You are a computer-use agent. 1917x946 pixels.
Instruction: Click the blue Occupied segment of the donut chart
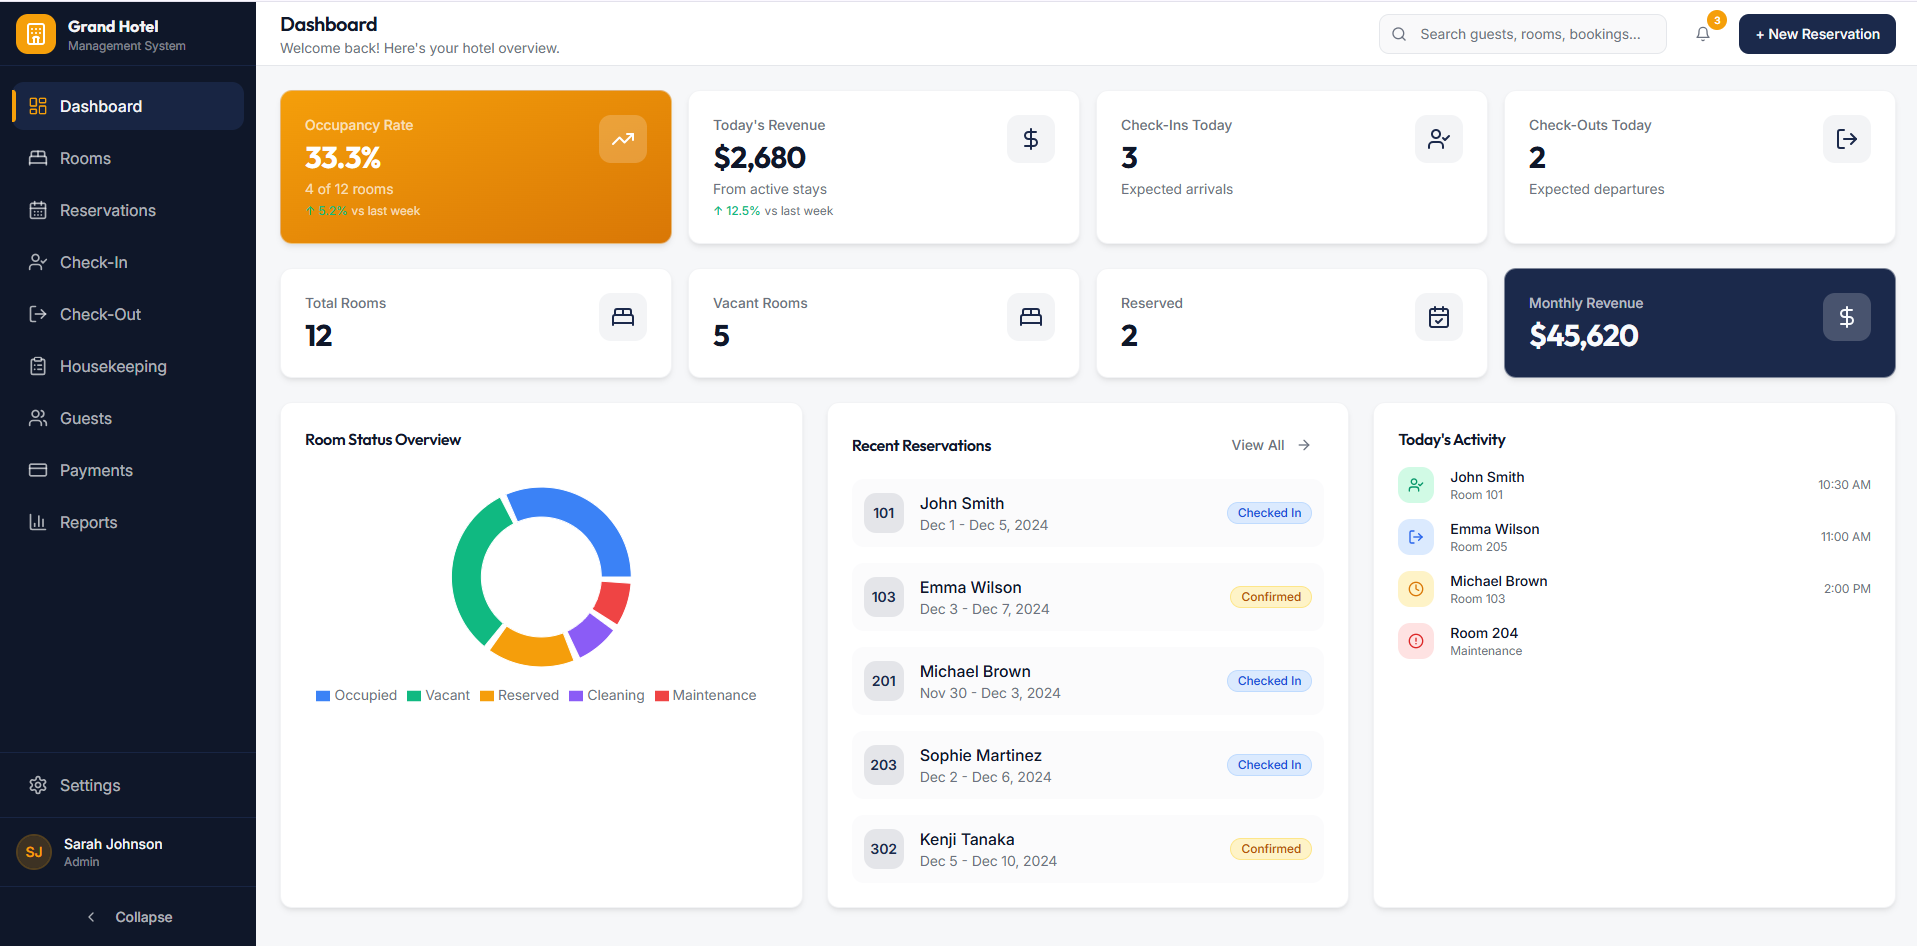click(x=585, y=518)
